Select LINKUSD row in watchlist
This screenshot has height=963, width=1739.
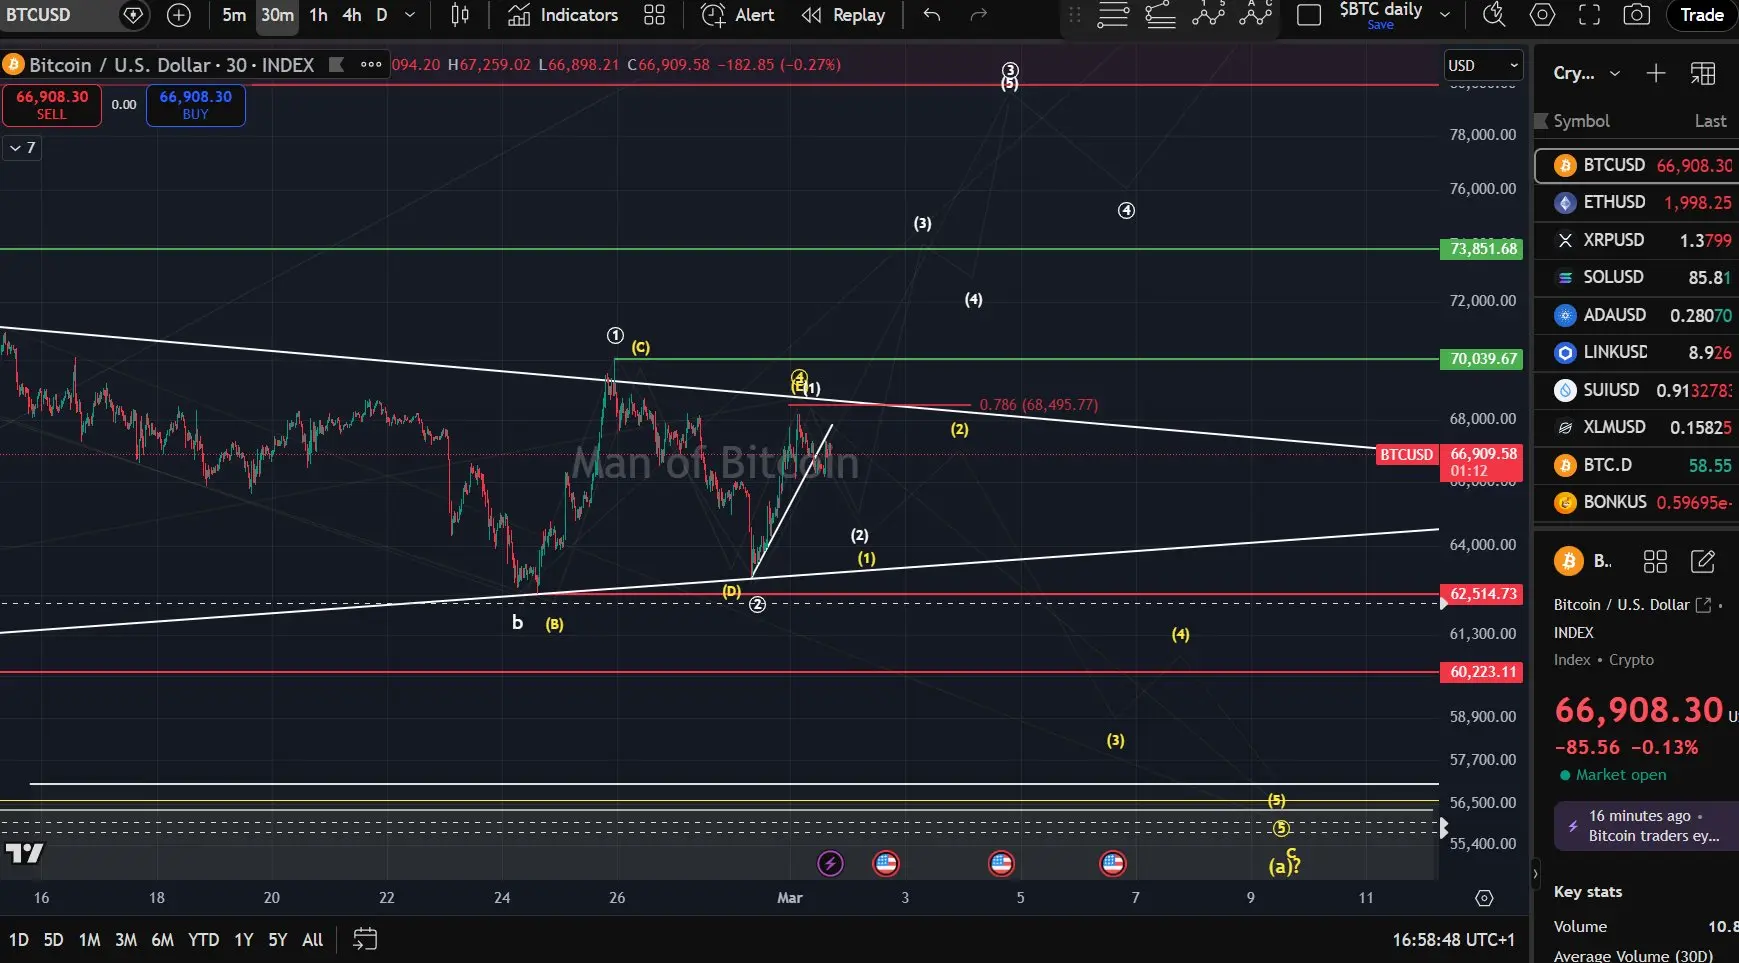(x=1637, y=352)
